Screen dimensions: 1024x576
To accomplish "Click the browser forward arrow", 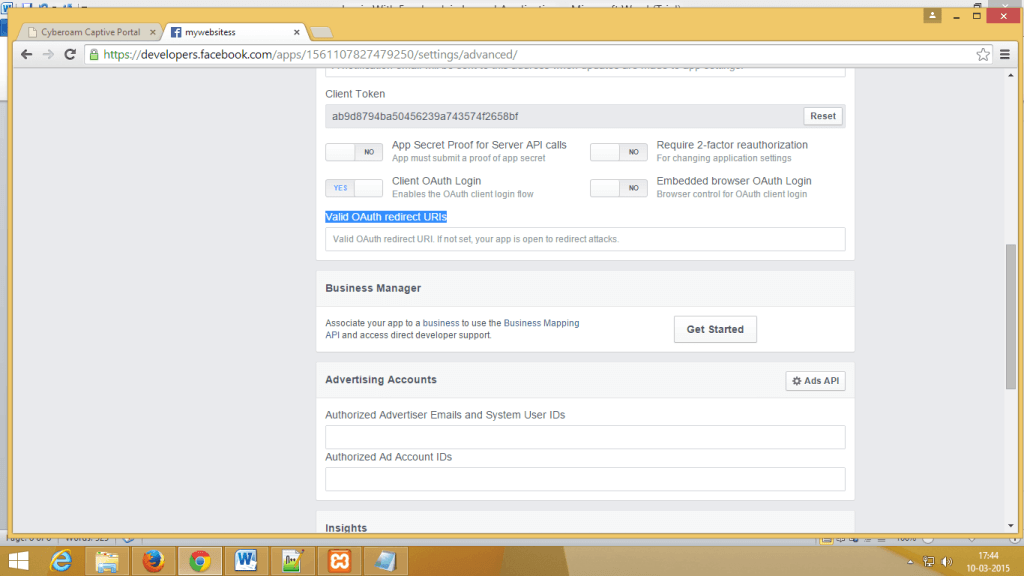I will coord(48,54).
